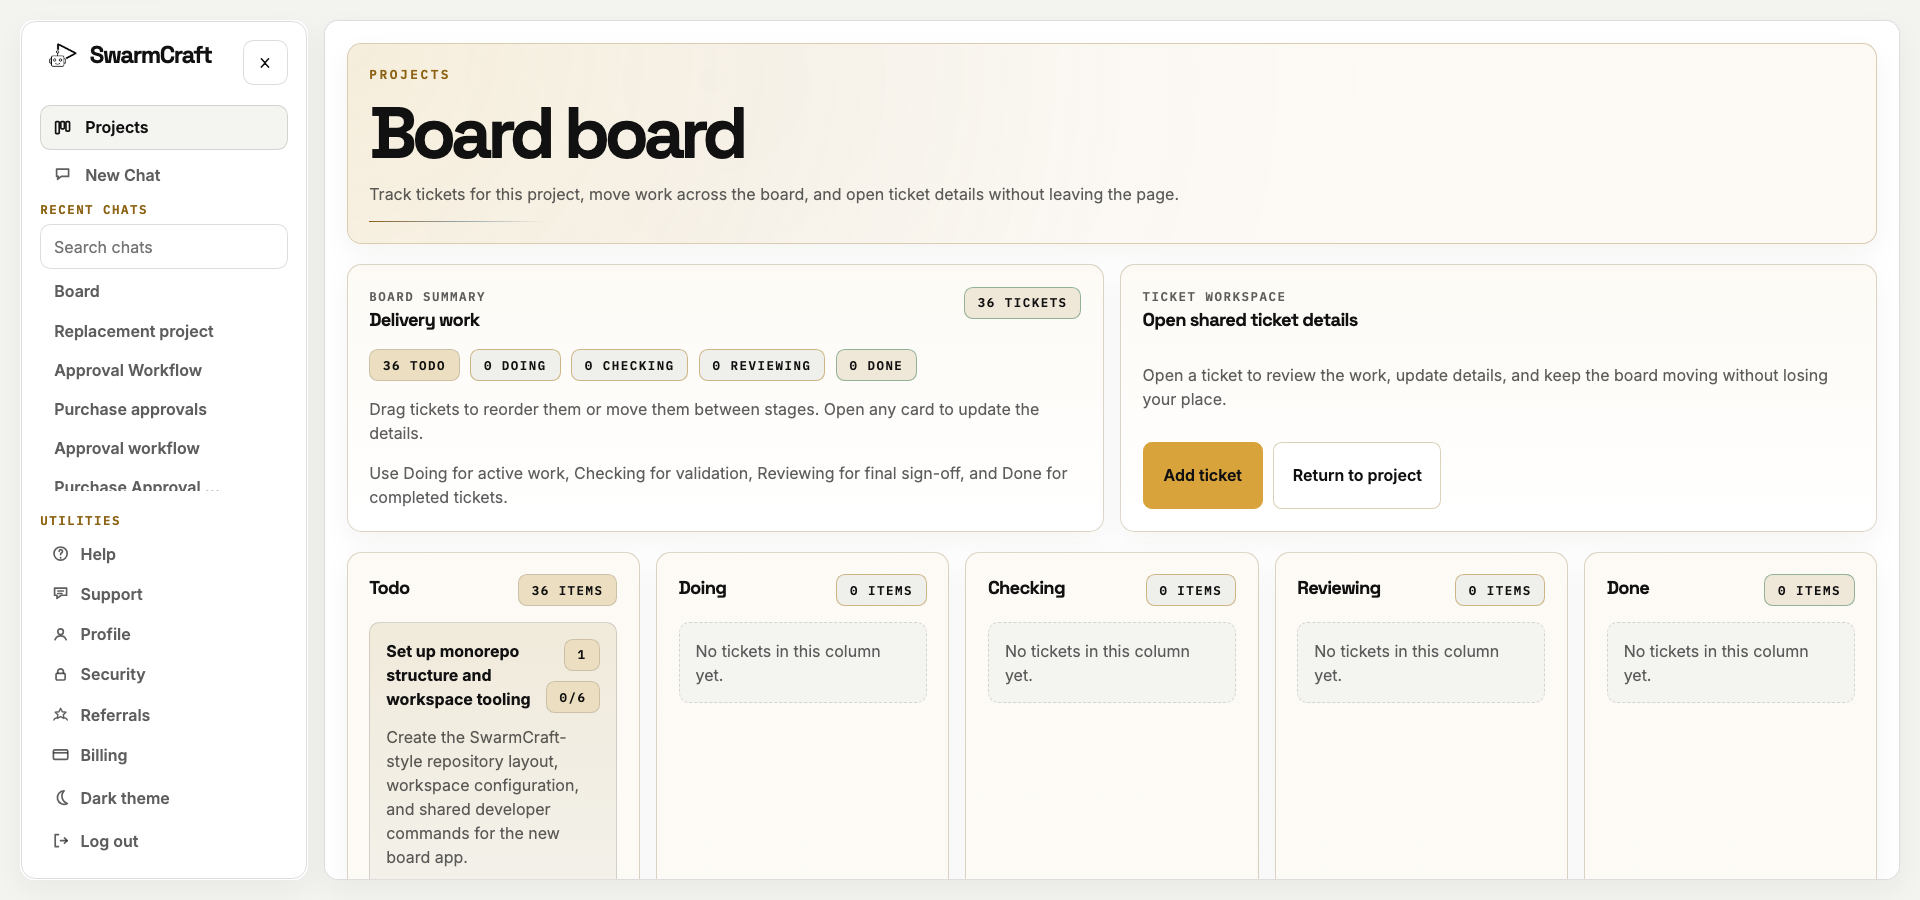
Task: Click the Todo column heading
Action: pyautogui.click(x=389, y=588)
